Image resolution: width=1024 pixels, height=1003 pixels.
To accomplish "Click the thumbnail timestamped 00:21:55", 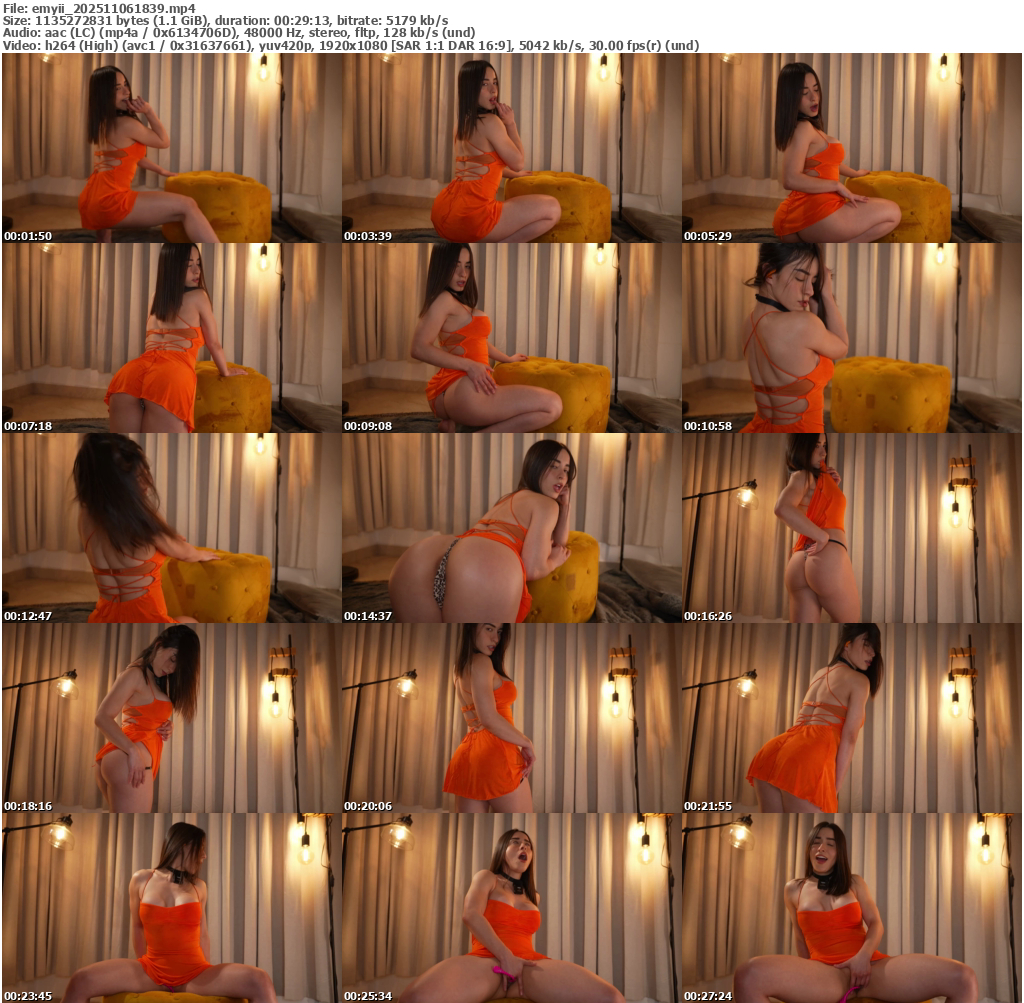I will [x=852, y=718].
